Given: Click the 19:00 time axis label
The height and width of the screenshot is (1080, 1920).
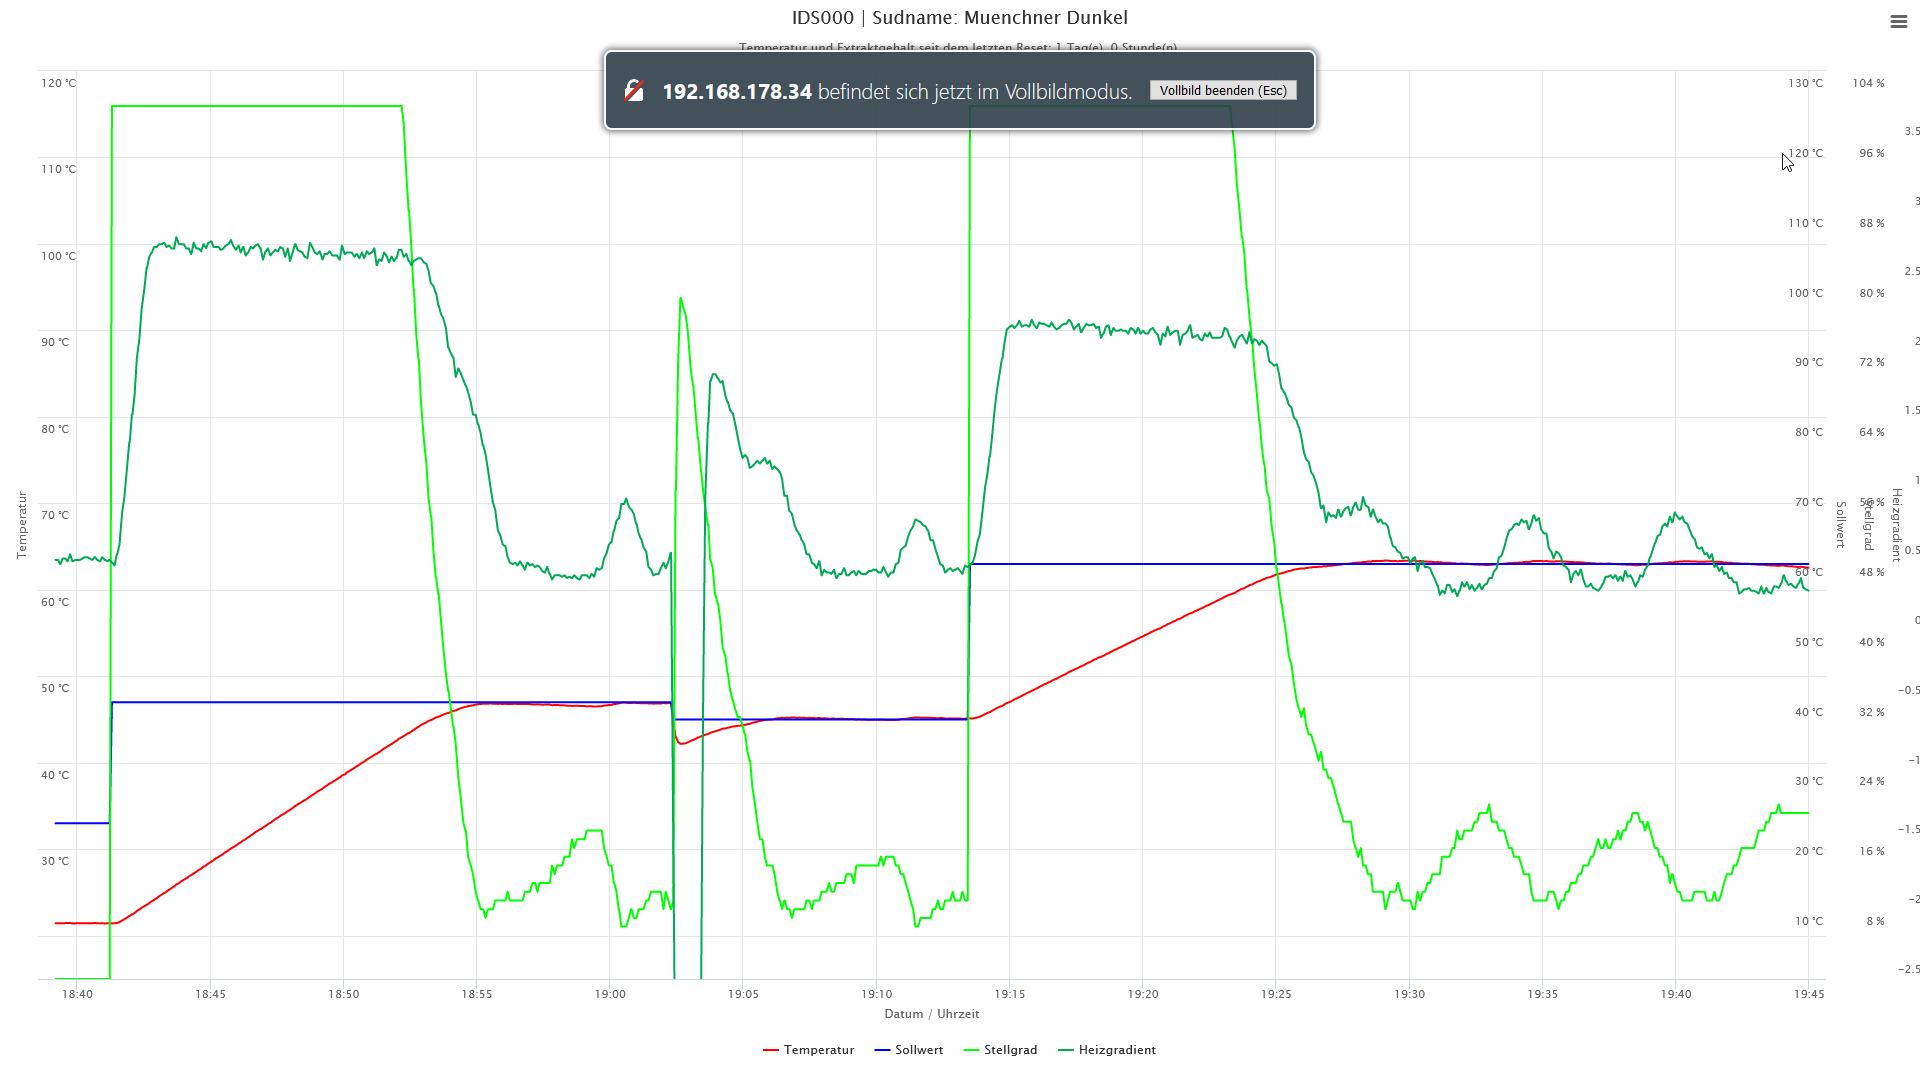Looking at the screenshot, I should [610, 994].
